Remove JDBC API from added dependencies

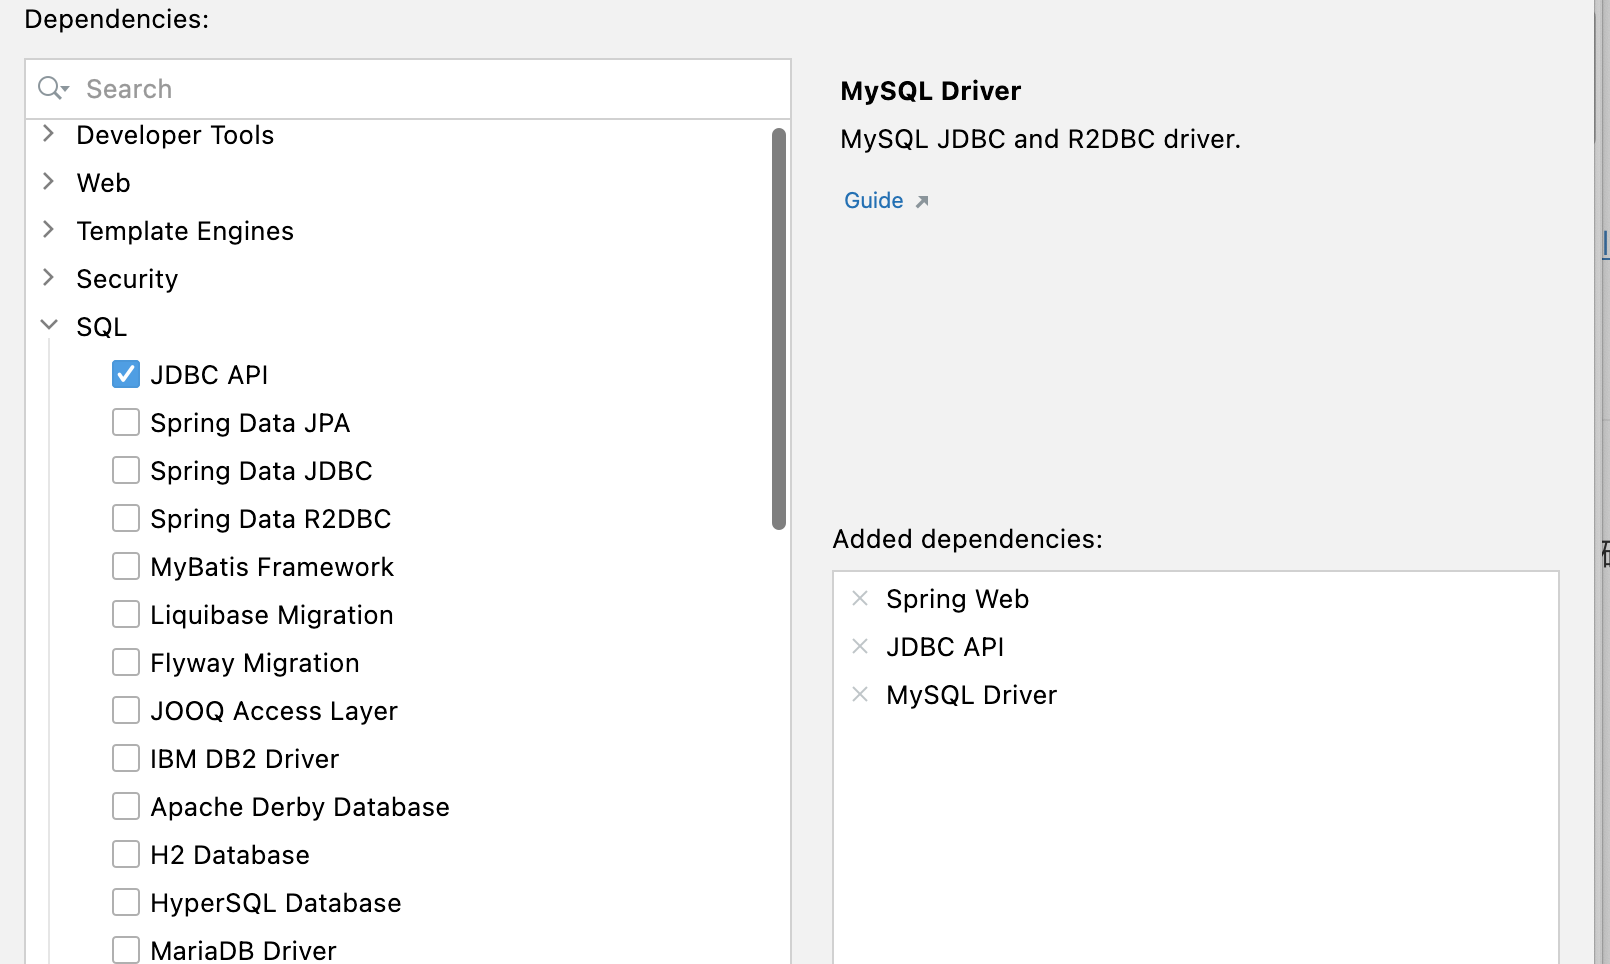pyautogui.click(x=860, y=647)
